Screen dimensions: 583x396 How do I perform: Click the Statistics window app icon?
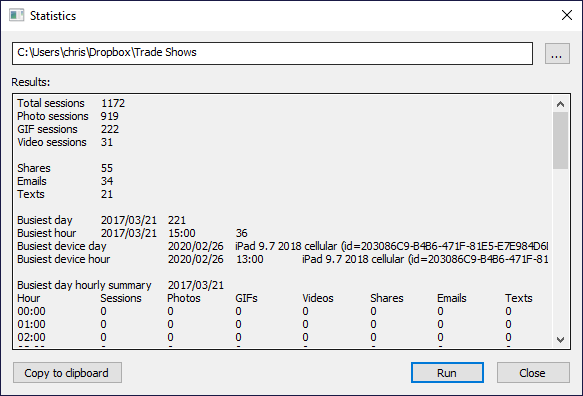point(16,16)
